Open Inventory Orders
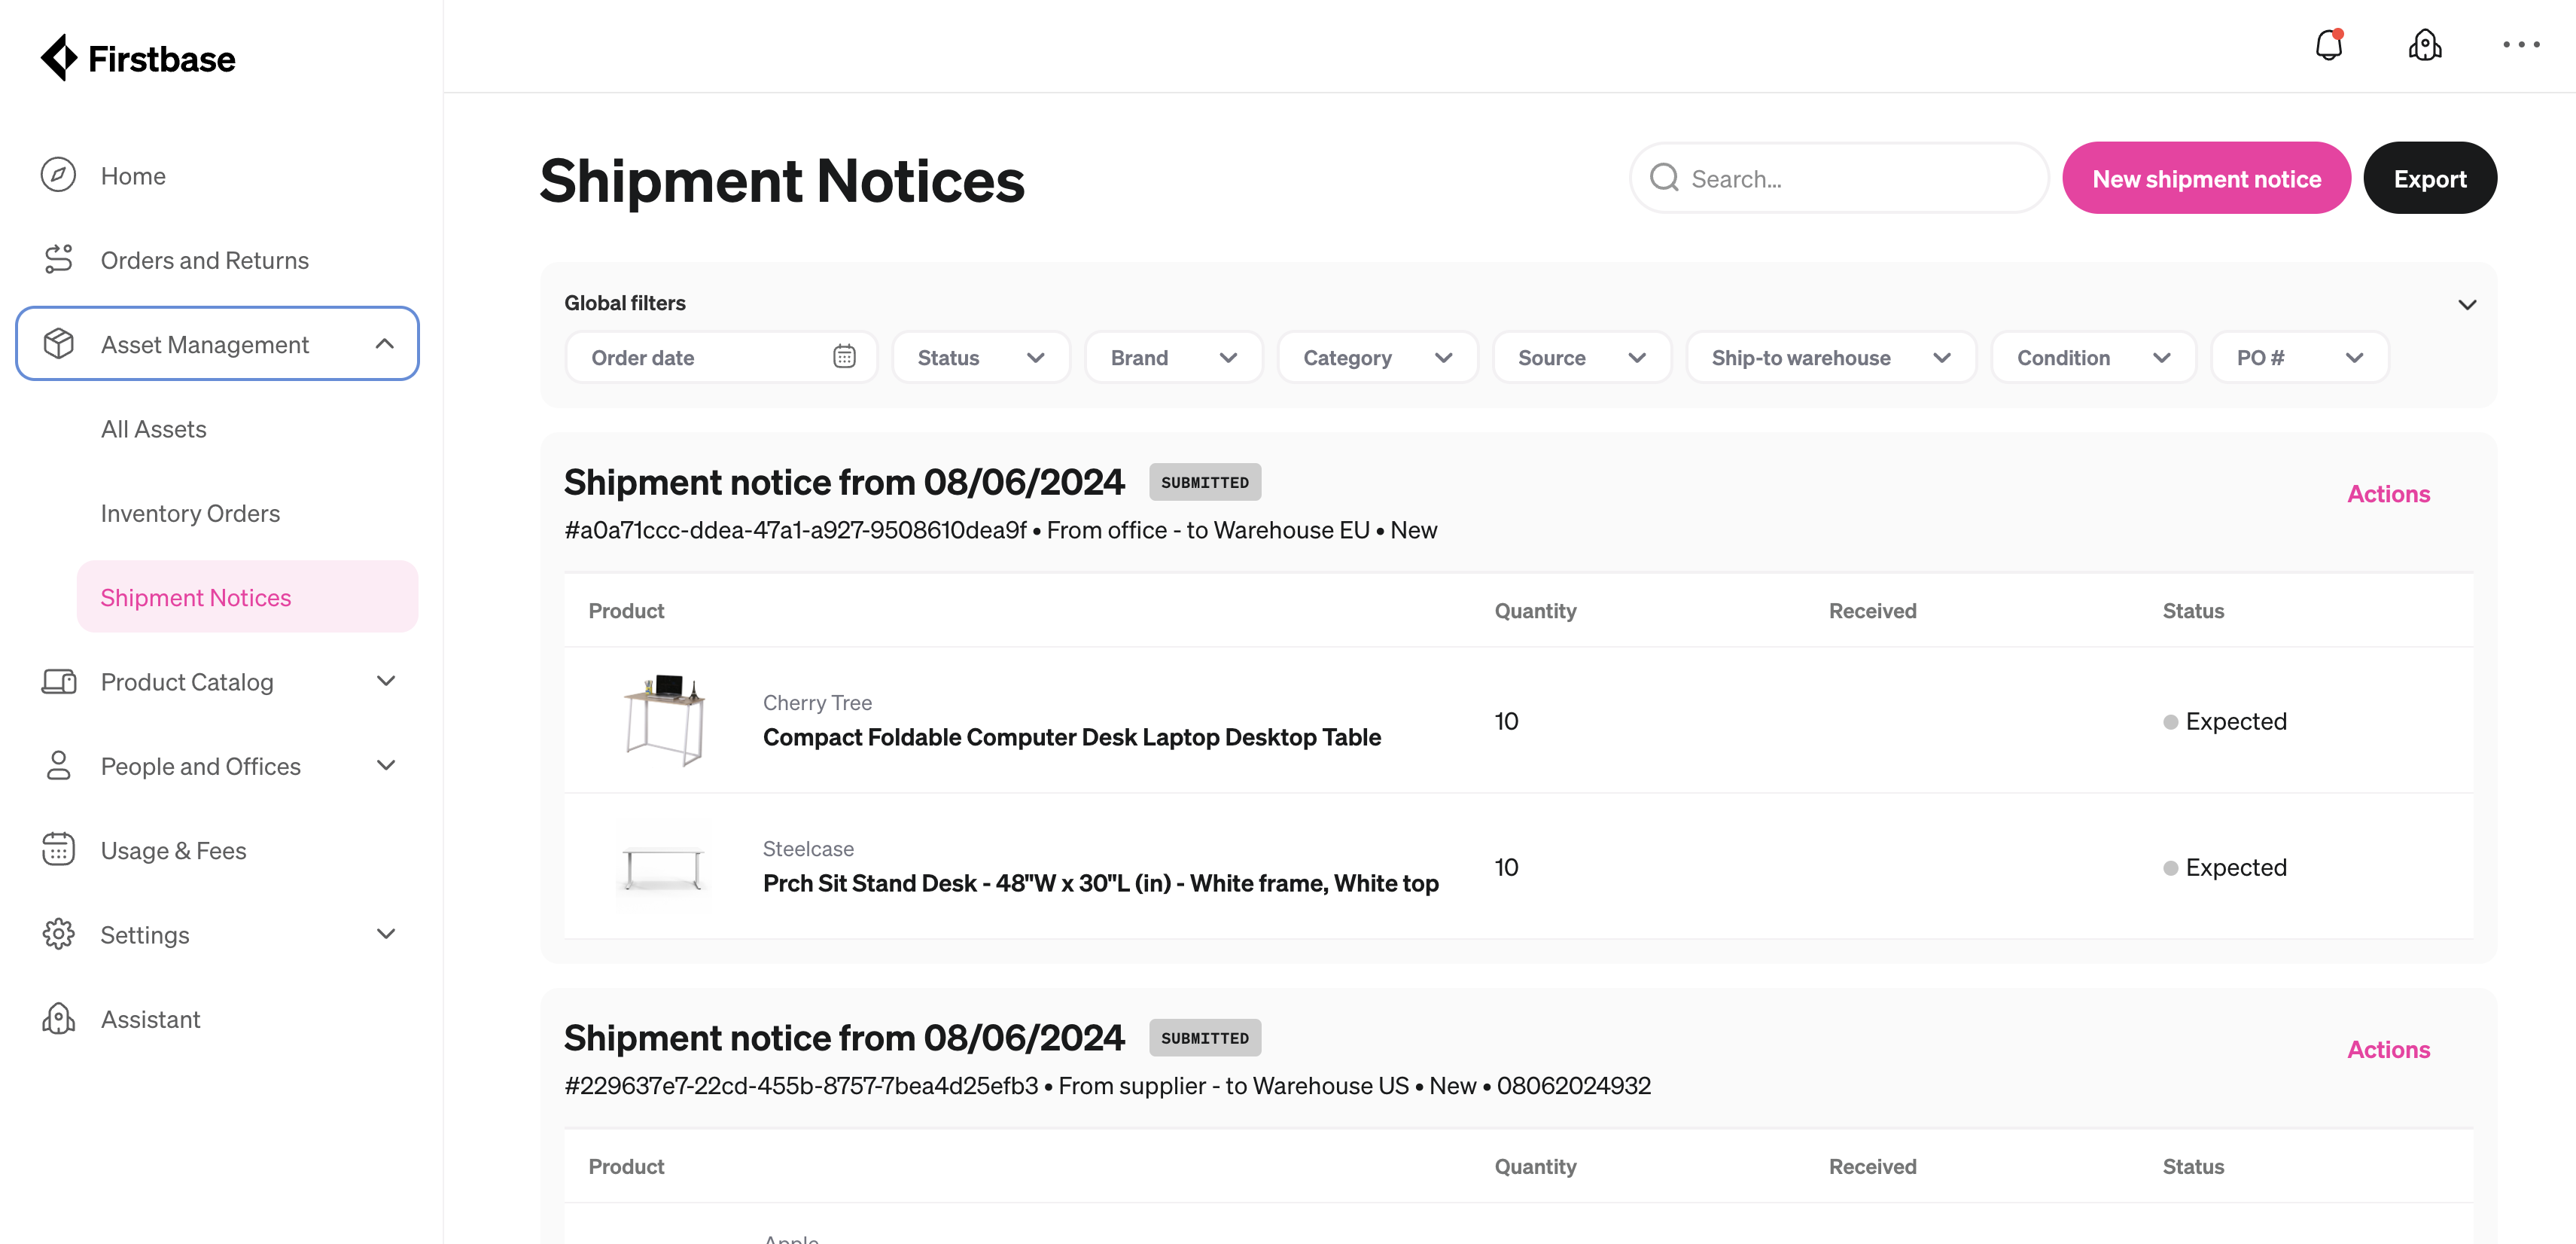Screen dimensions: 2576x1244 [190, 513]
